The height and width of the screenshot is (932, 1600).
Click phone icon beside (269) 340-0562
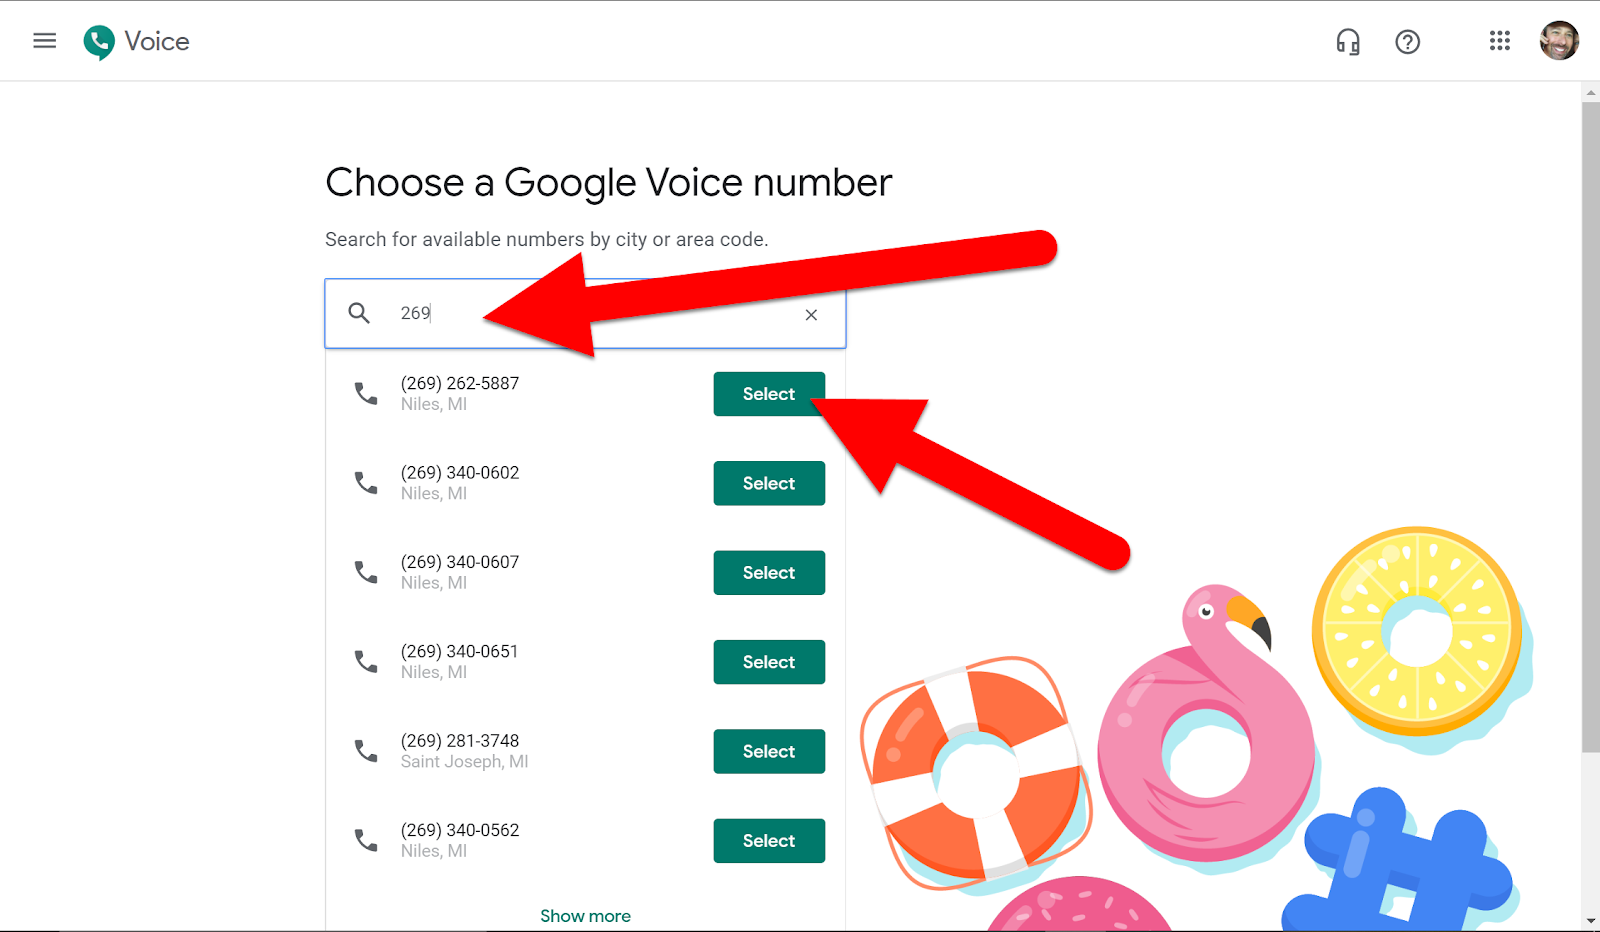click(x=366, y=840)
